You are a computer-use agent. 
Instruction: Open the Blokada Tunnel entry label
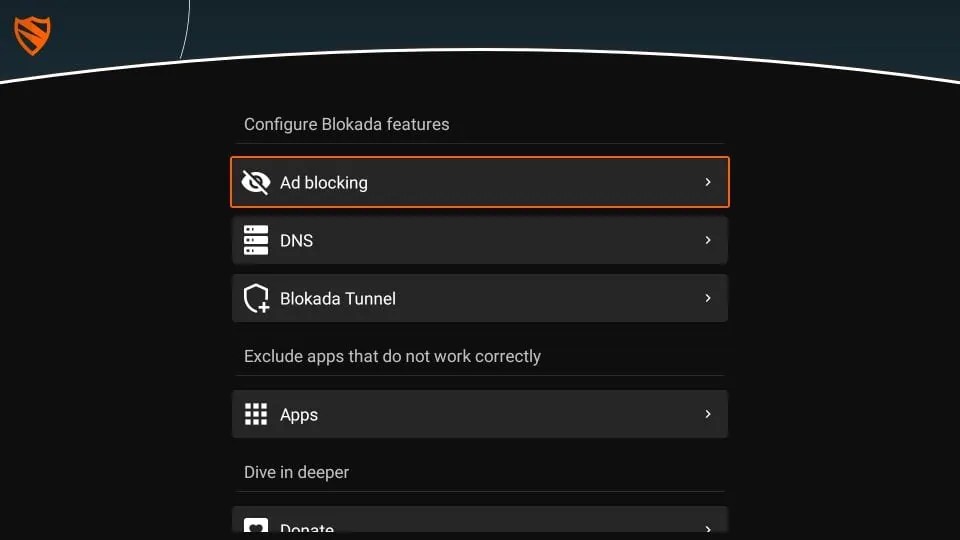point(338,298)
